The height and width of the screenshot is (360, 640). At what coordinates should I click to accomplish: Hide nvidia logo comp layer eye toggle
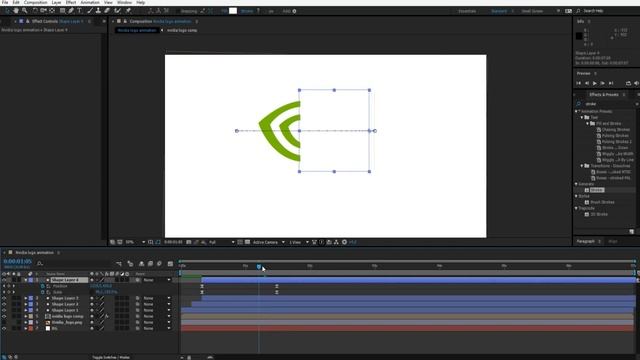tap(4, 316)
